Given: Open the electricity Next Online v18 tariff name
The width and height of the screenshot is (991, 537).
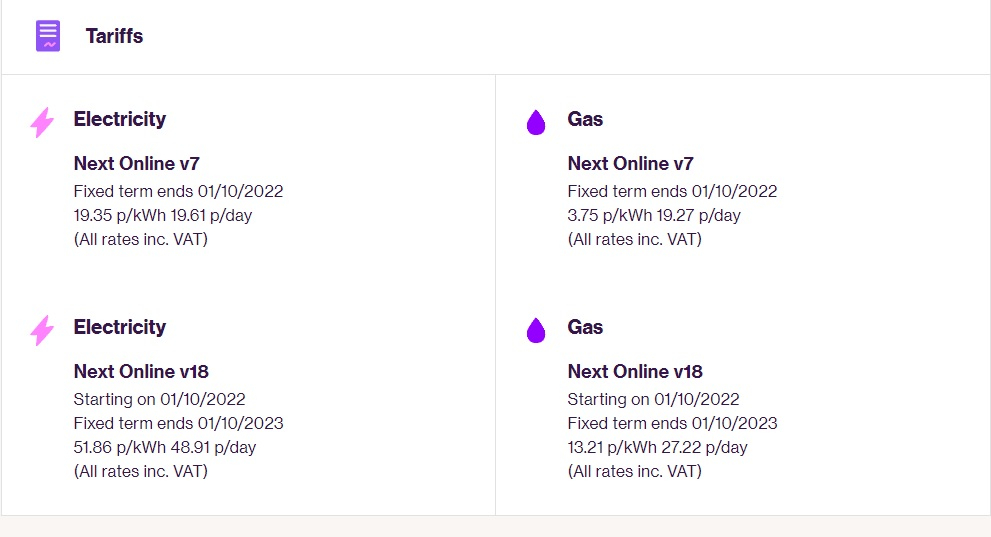Looking at the screenshot, I should click(x=141, y=371).
